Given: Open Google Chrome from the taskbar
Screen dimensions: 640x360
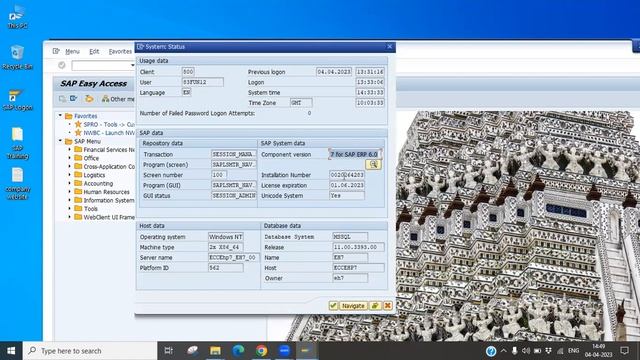Looking at the screenshot, I should 261,351.
